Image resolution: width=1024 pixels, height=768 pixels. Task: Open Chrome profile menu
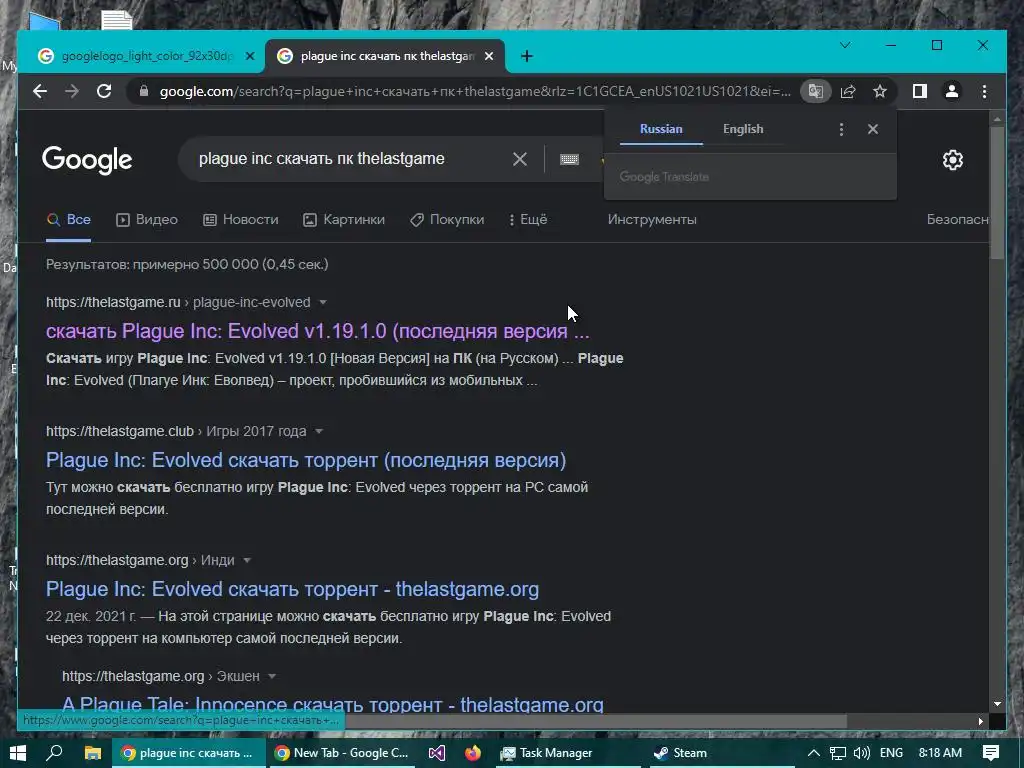click(x=952, y=91)
